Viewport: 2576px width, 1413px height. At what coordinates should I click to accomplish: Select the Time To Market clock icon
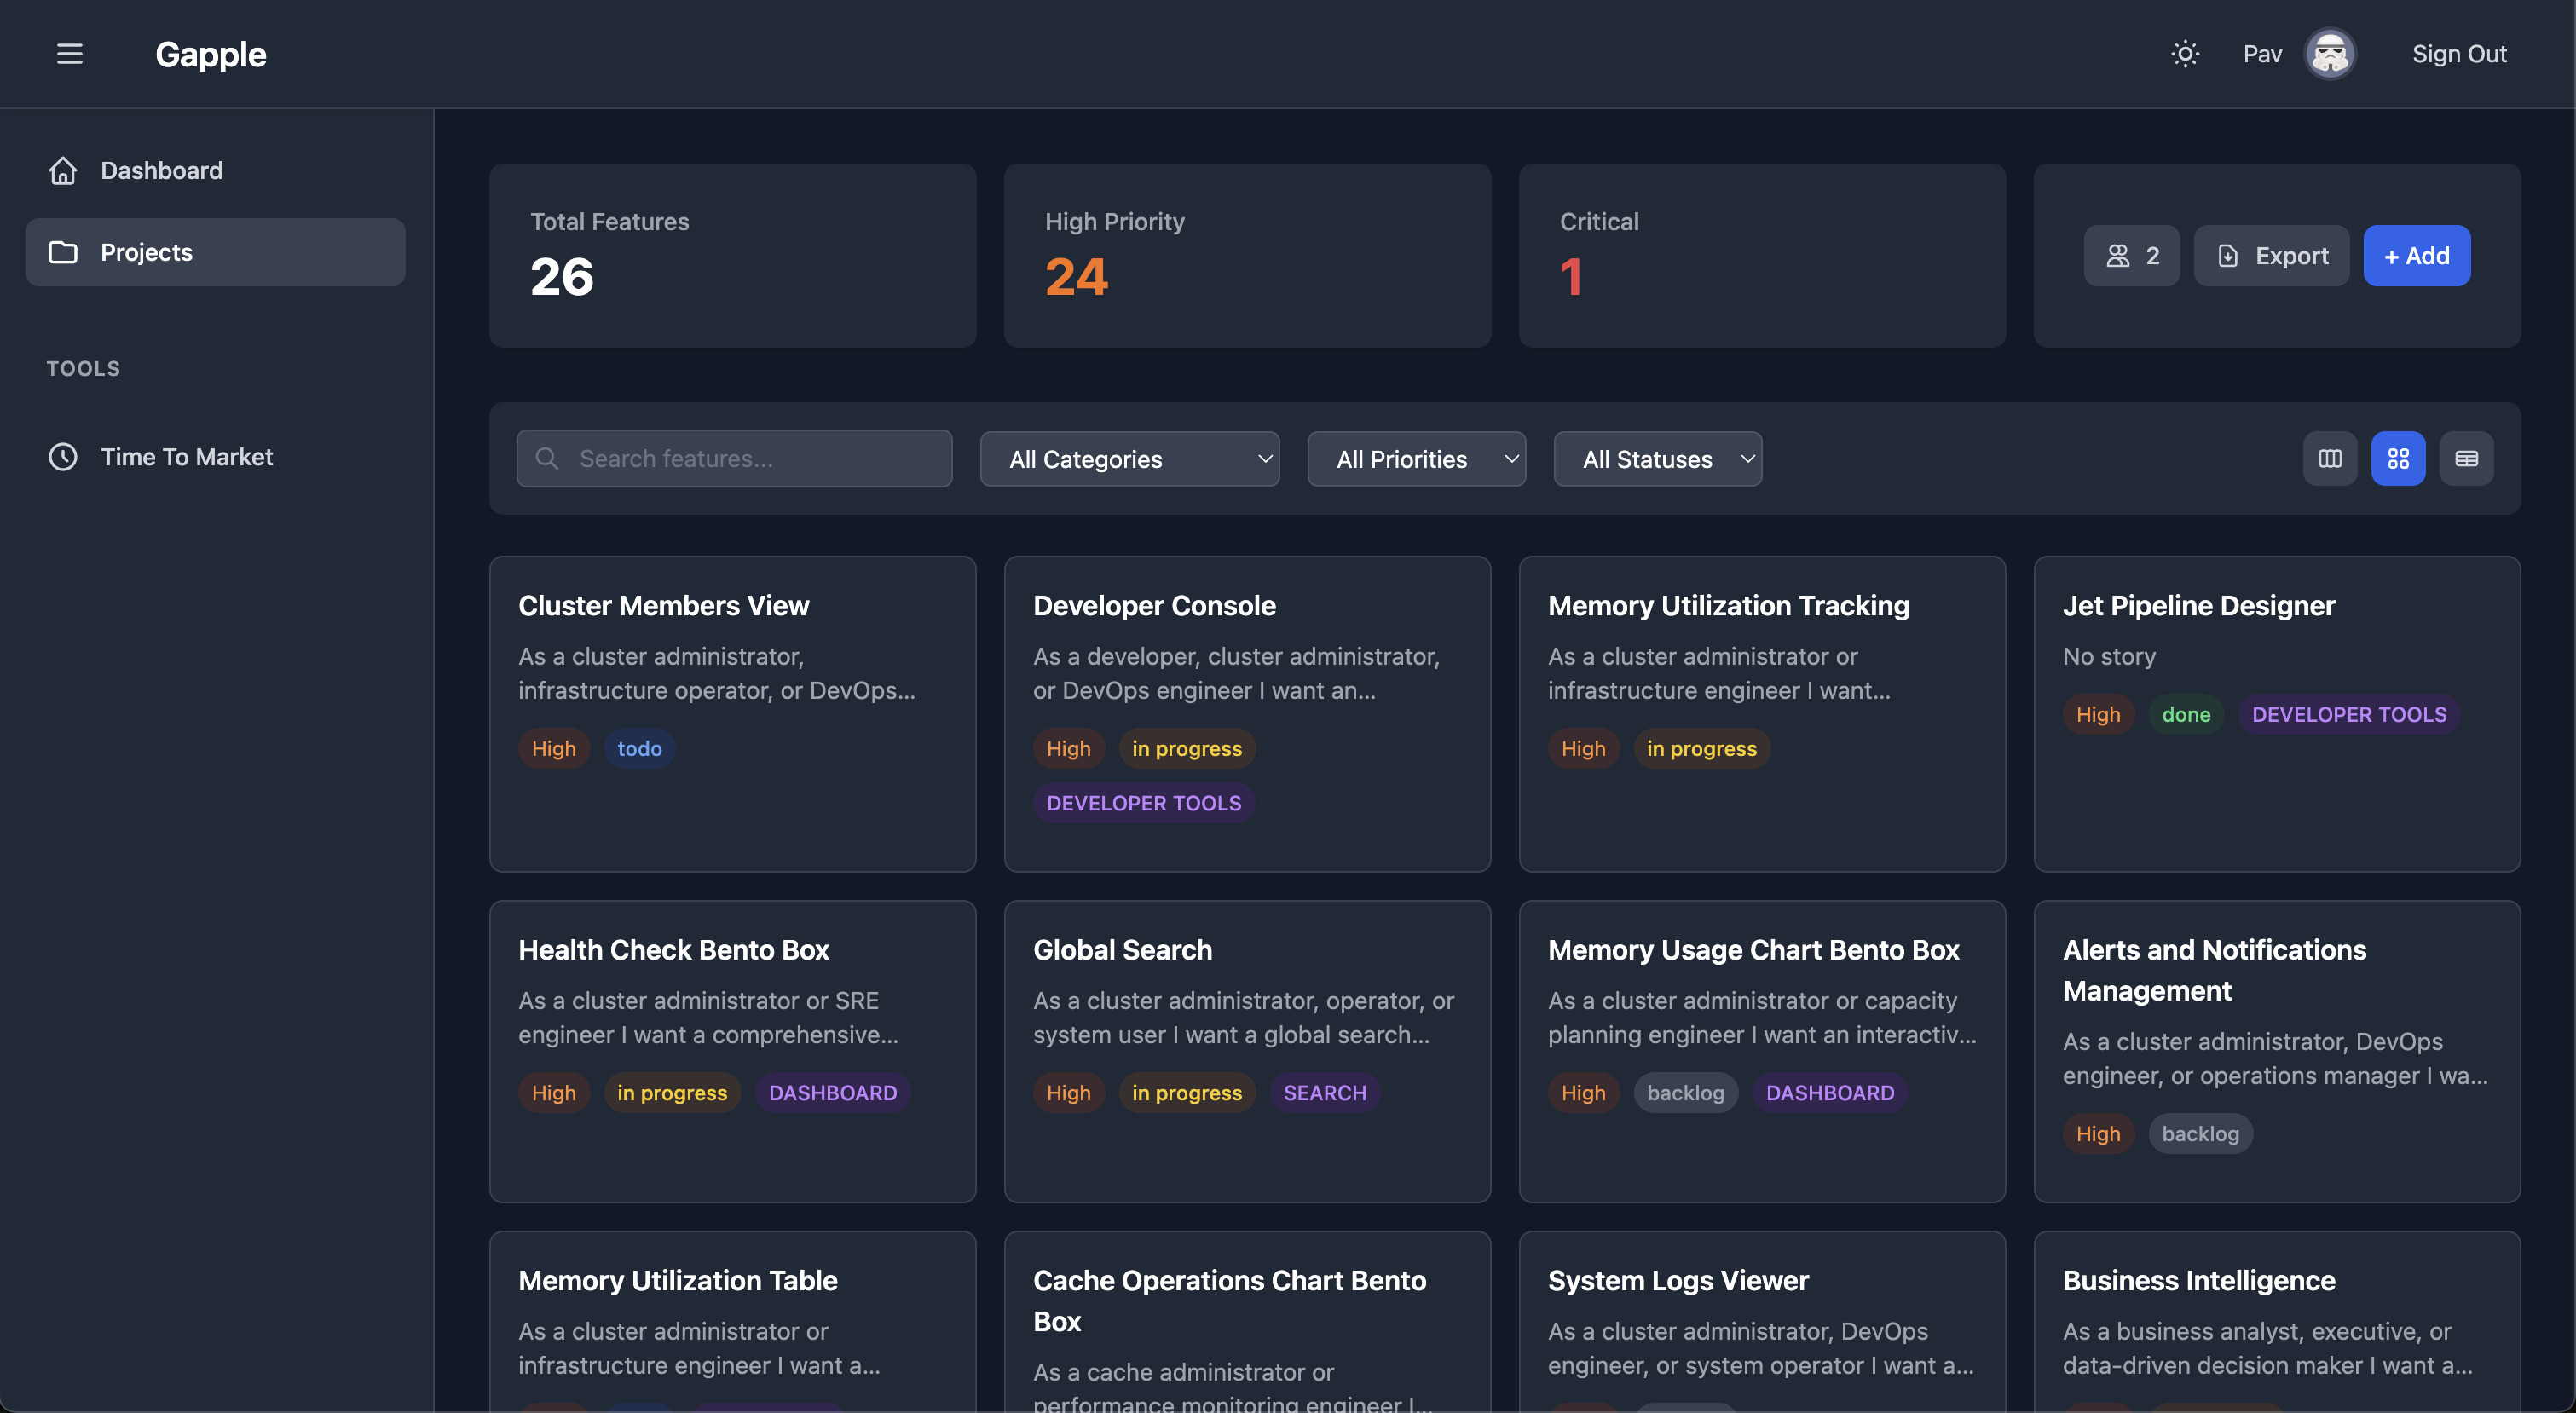pyautogui.click(x=62, y=457)
